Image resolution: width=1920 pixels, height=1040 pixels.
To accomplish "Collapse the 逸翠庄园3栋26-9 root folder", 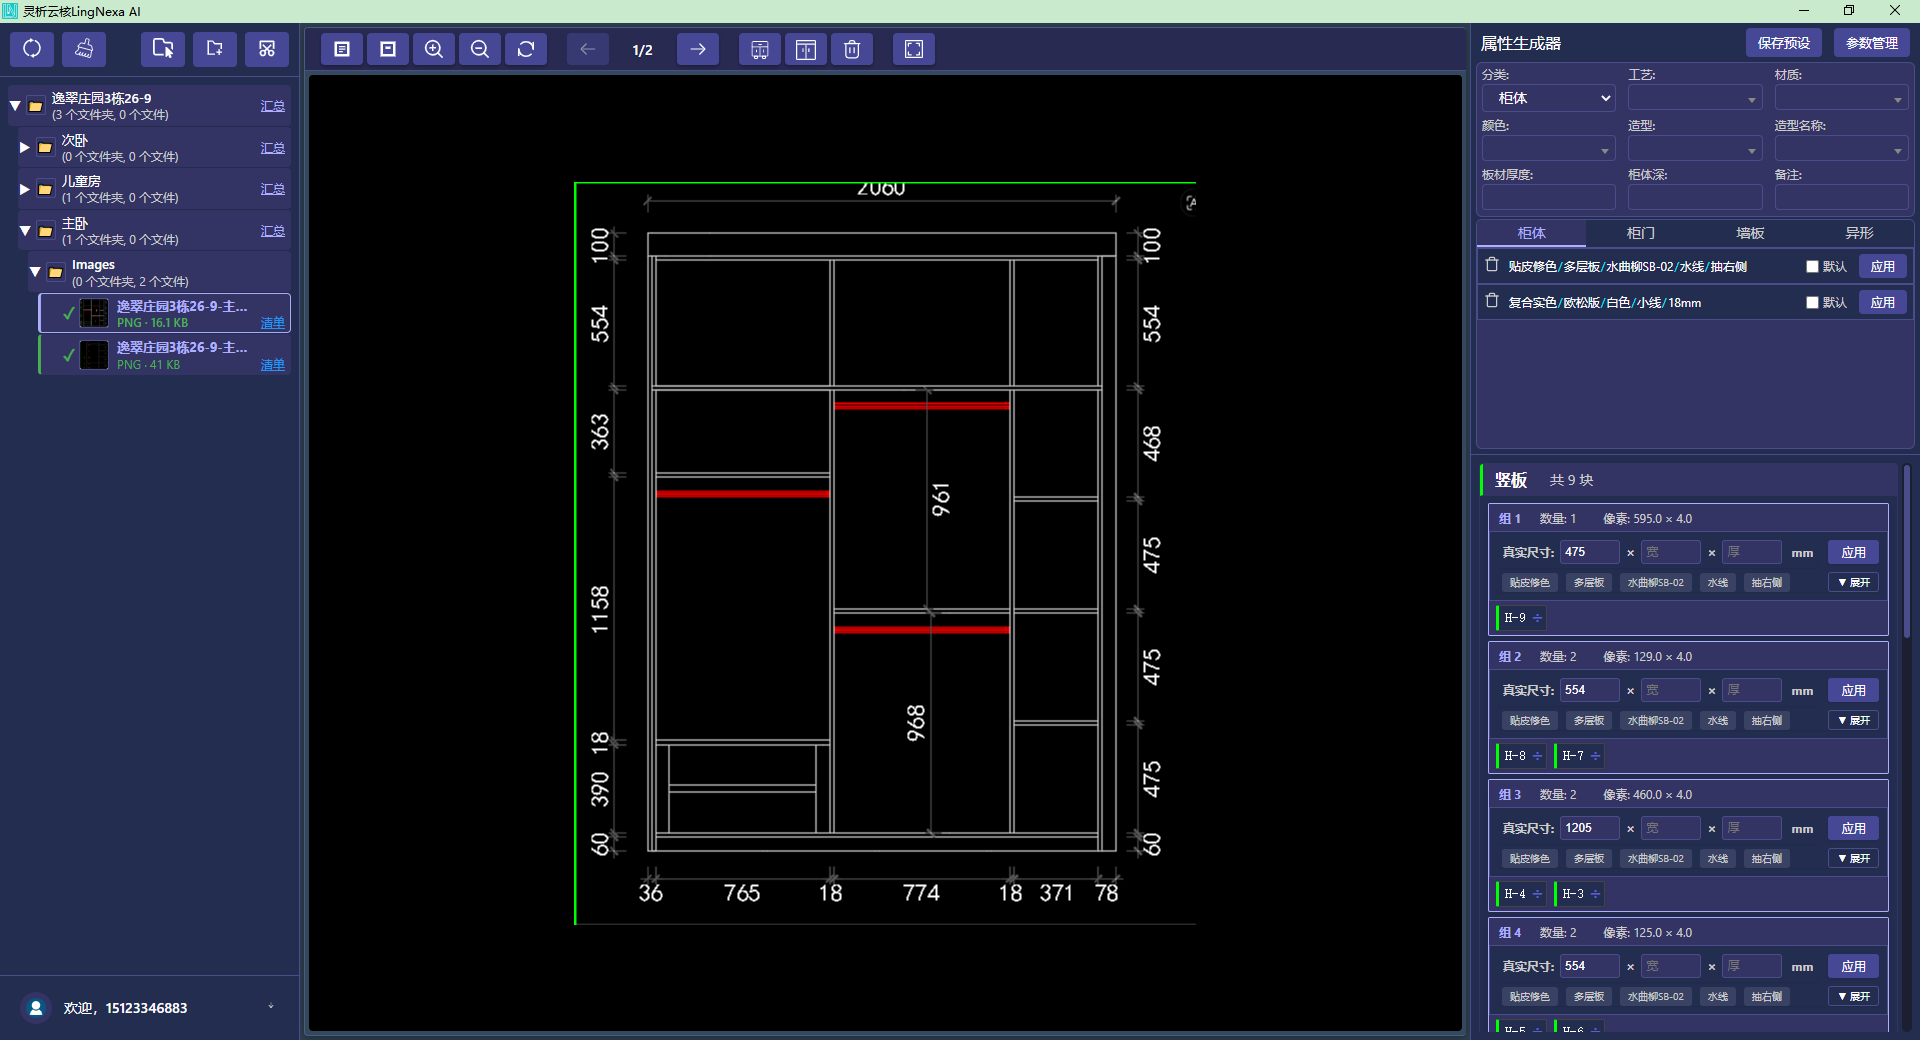I will click(15, 105).
